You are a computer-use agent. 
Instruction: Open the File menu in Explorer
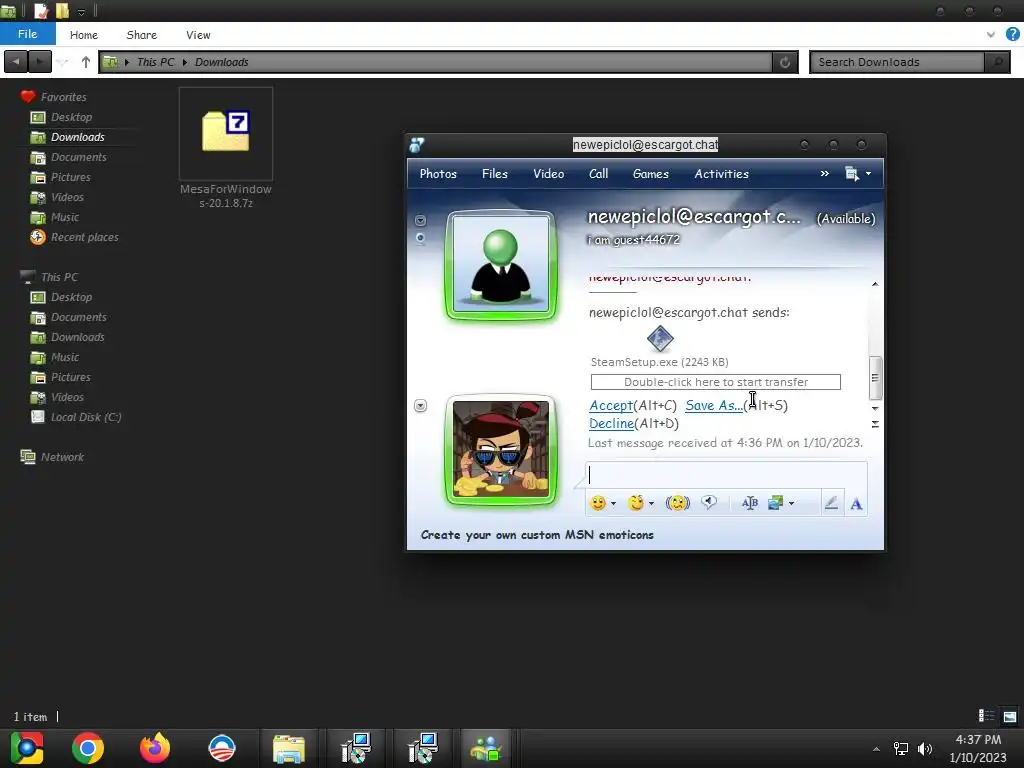tap(27, 34)
